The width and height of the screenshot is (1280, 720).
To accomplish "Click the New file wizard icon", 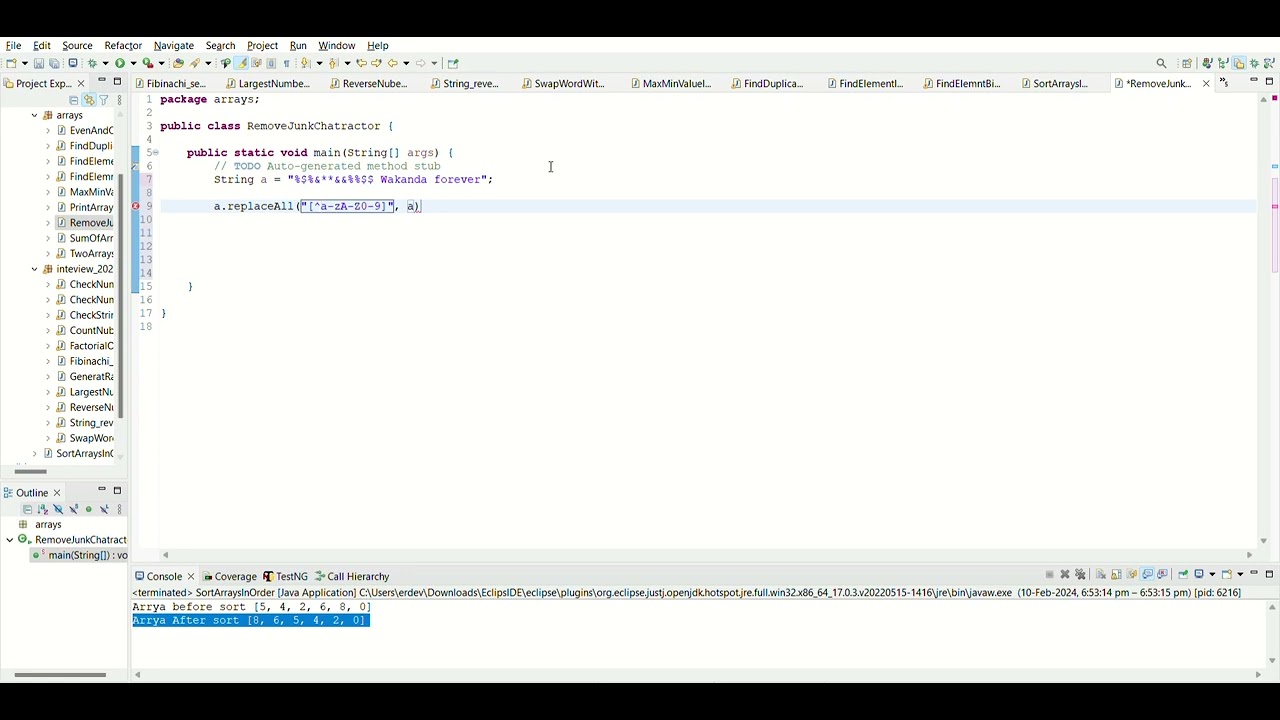I will [11, 63].
